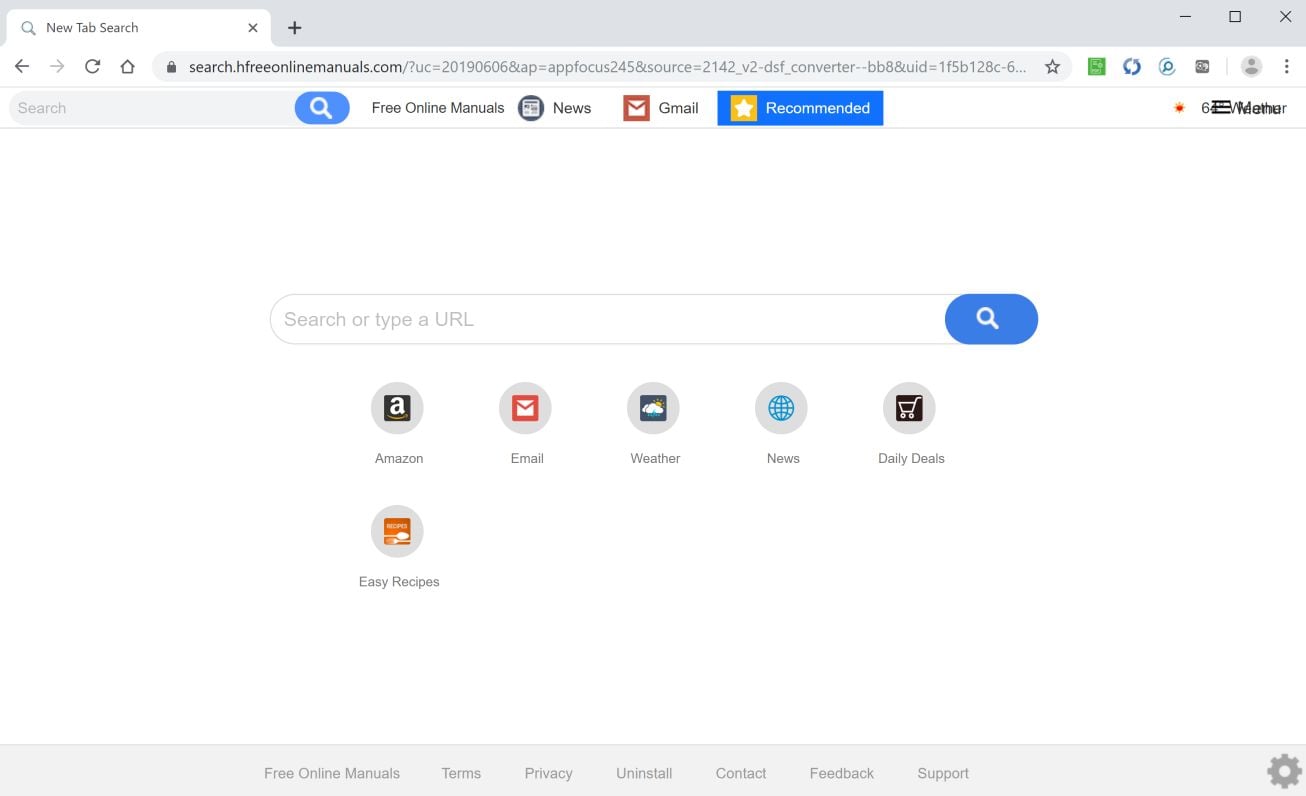Click the browser address bar URL
This screenshot has width=1306, height=796.
pyautogui.click(x=608, y=67)
